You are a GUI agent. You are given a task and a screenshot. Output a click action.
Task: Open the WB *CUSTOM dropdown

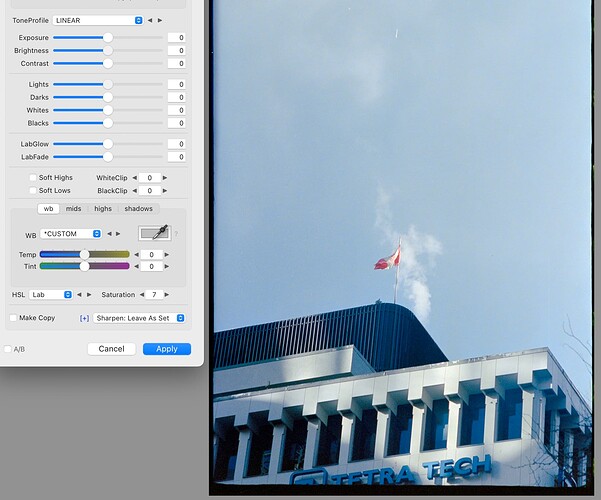coord(71,234)
